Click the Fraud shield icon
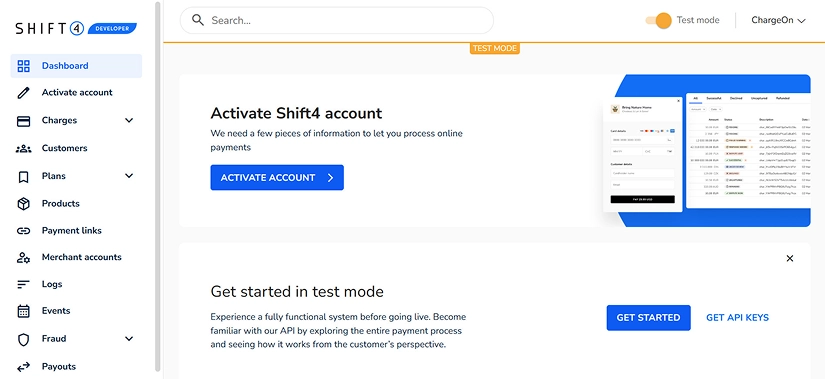This screenshot has height=379, width=825. (x=24, y=339)
